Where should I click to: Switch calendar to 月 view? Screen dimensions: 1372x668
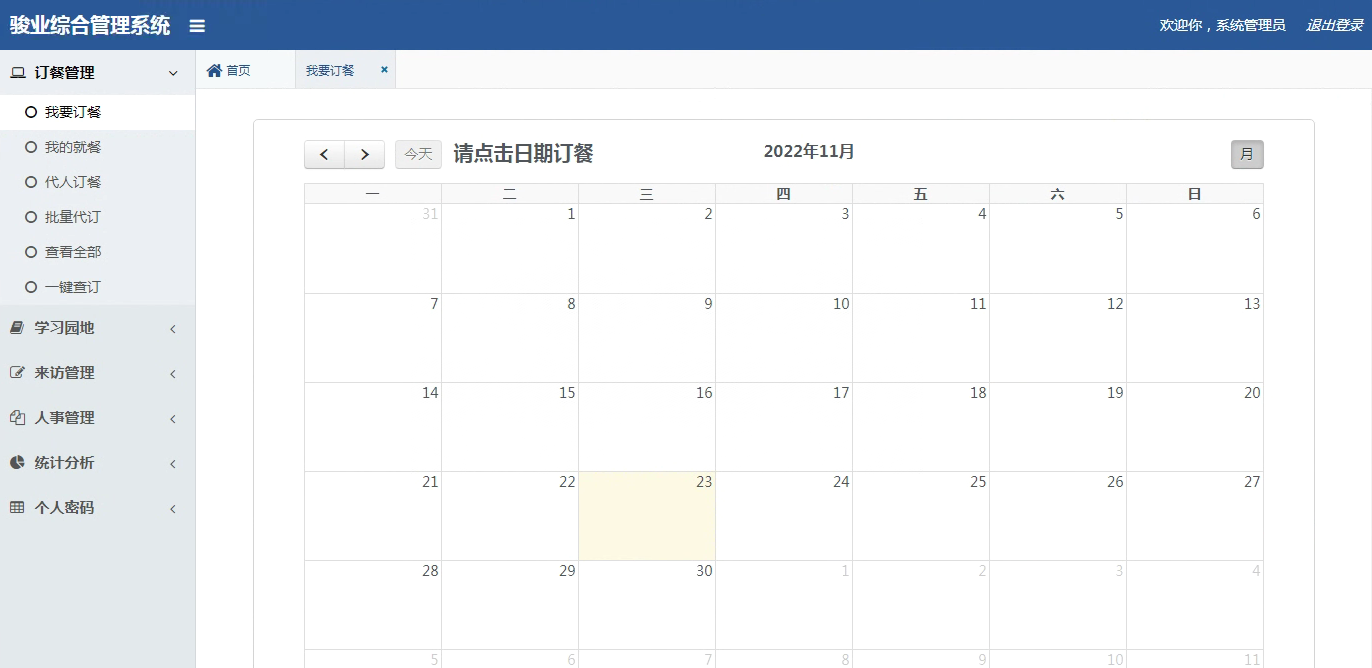coord(1247,154)
